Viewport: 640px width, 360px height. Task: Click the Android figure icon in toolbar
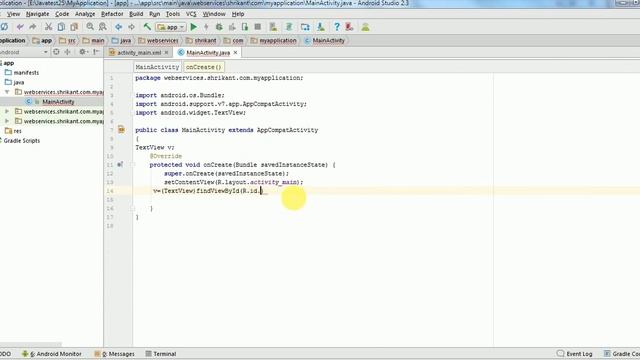pos(365,27)
